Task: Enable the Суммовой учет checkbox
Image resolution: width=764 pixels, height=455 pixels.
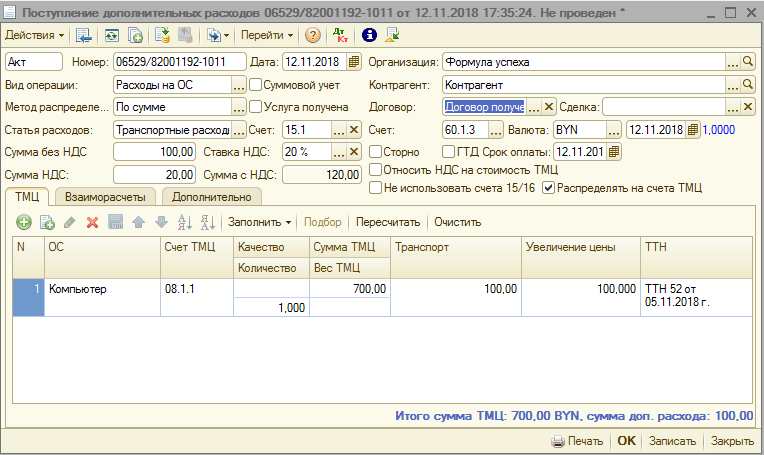Action: coord(256,85)
